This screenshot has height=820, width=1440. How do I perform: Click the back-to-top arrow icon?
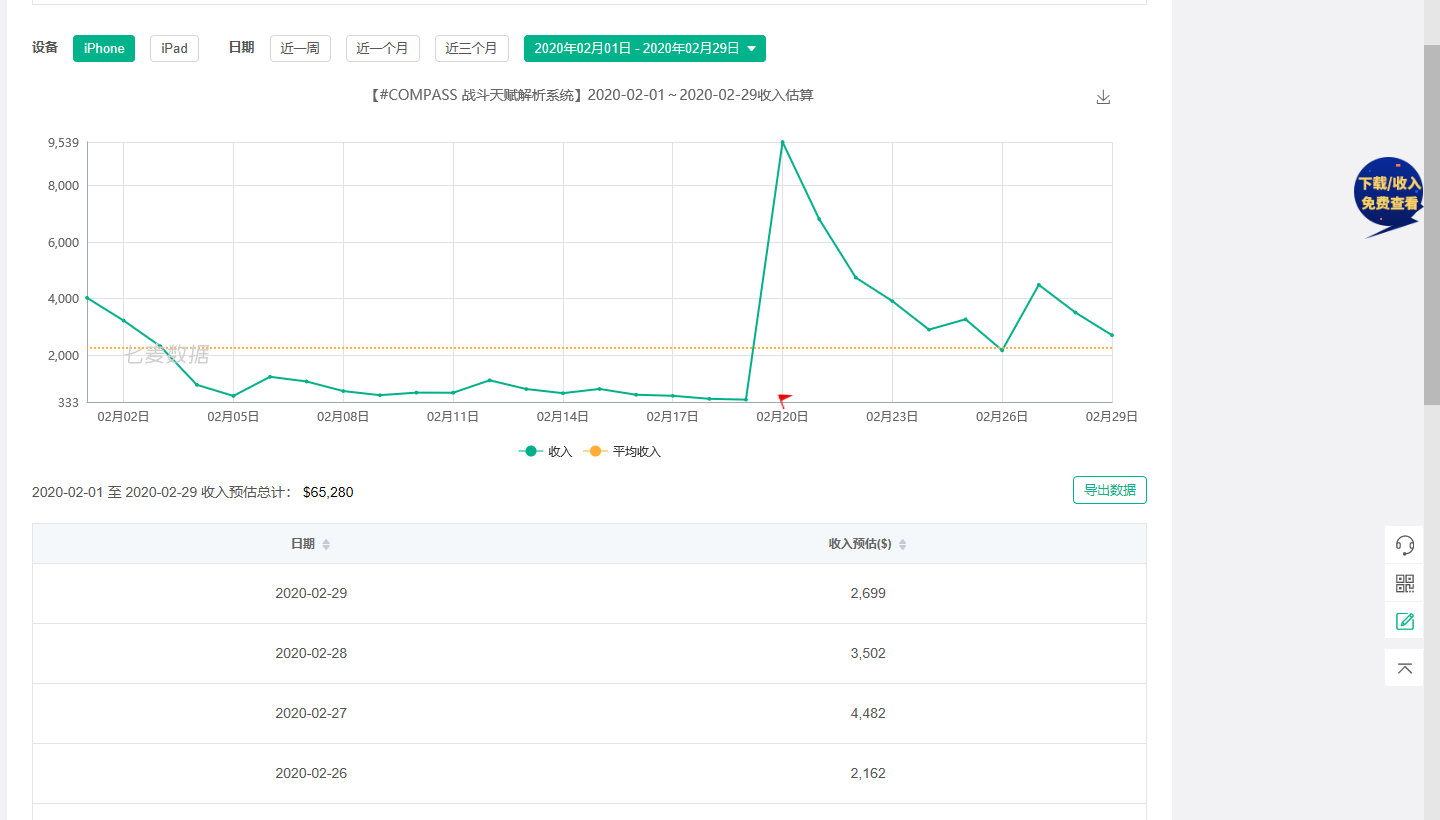point(1404,668)
